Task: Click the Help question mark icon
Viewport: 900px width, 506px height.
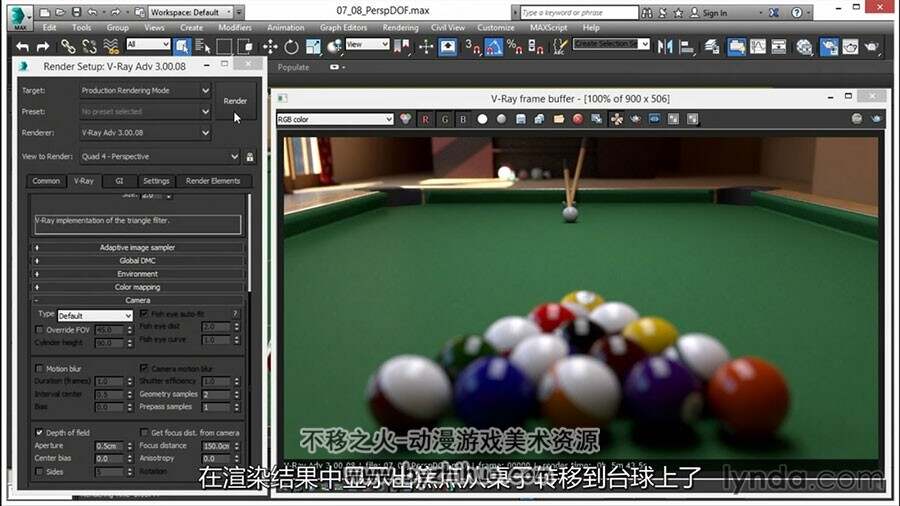Action: pyautogui.click(x=797, y=13)
